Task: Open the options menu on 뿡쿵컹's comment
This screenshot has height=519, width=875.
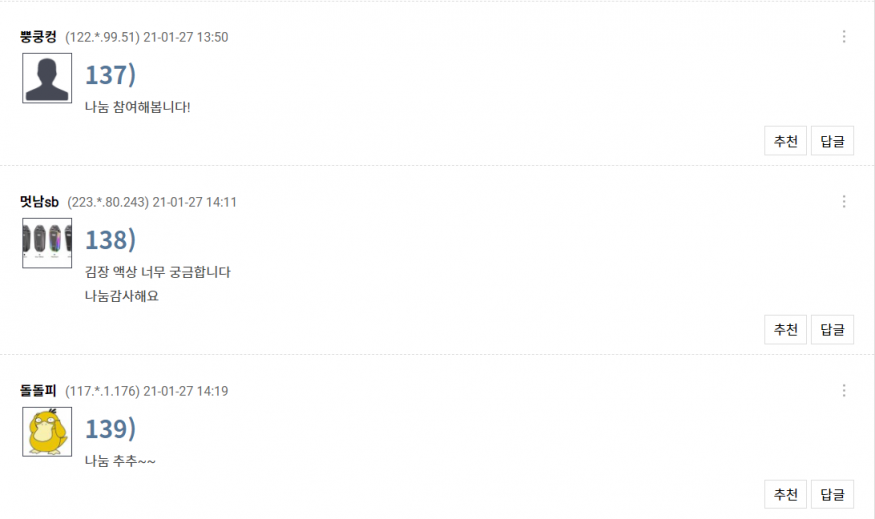Action: click(844, 37)
